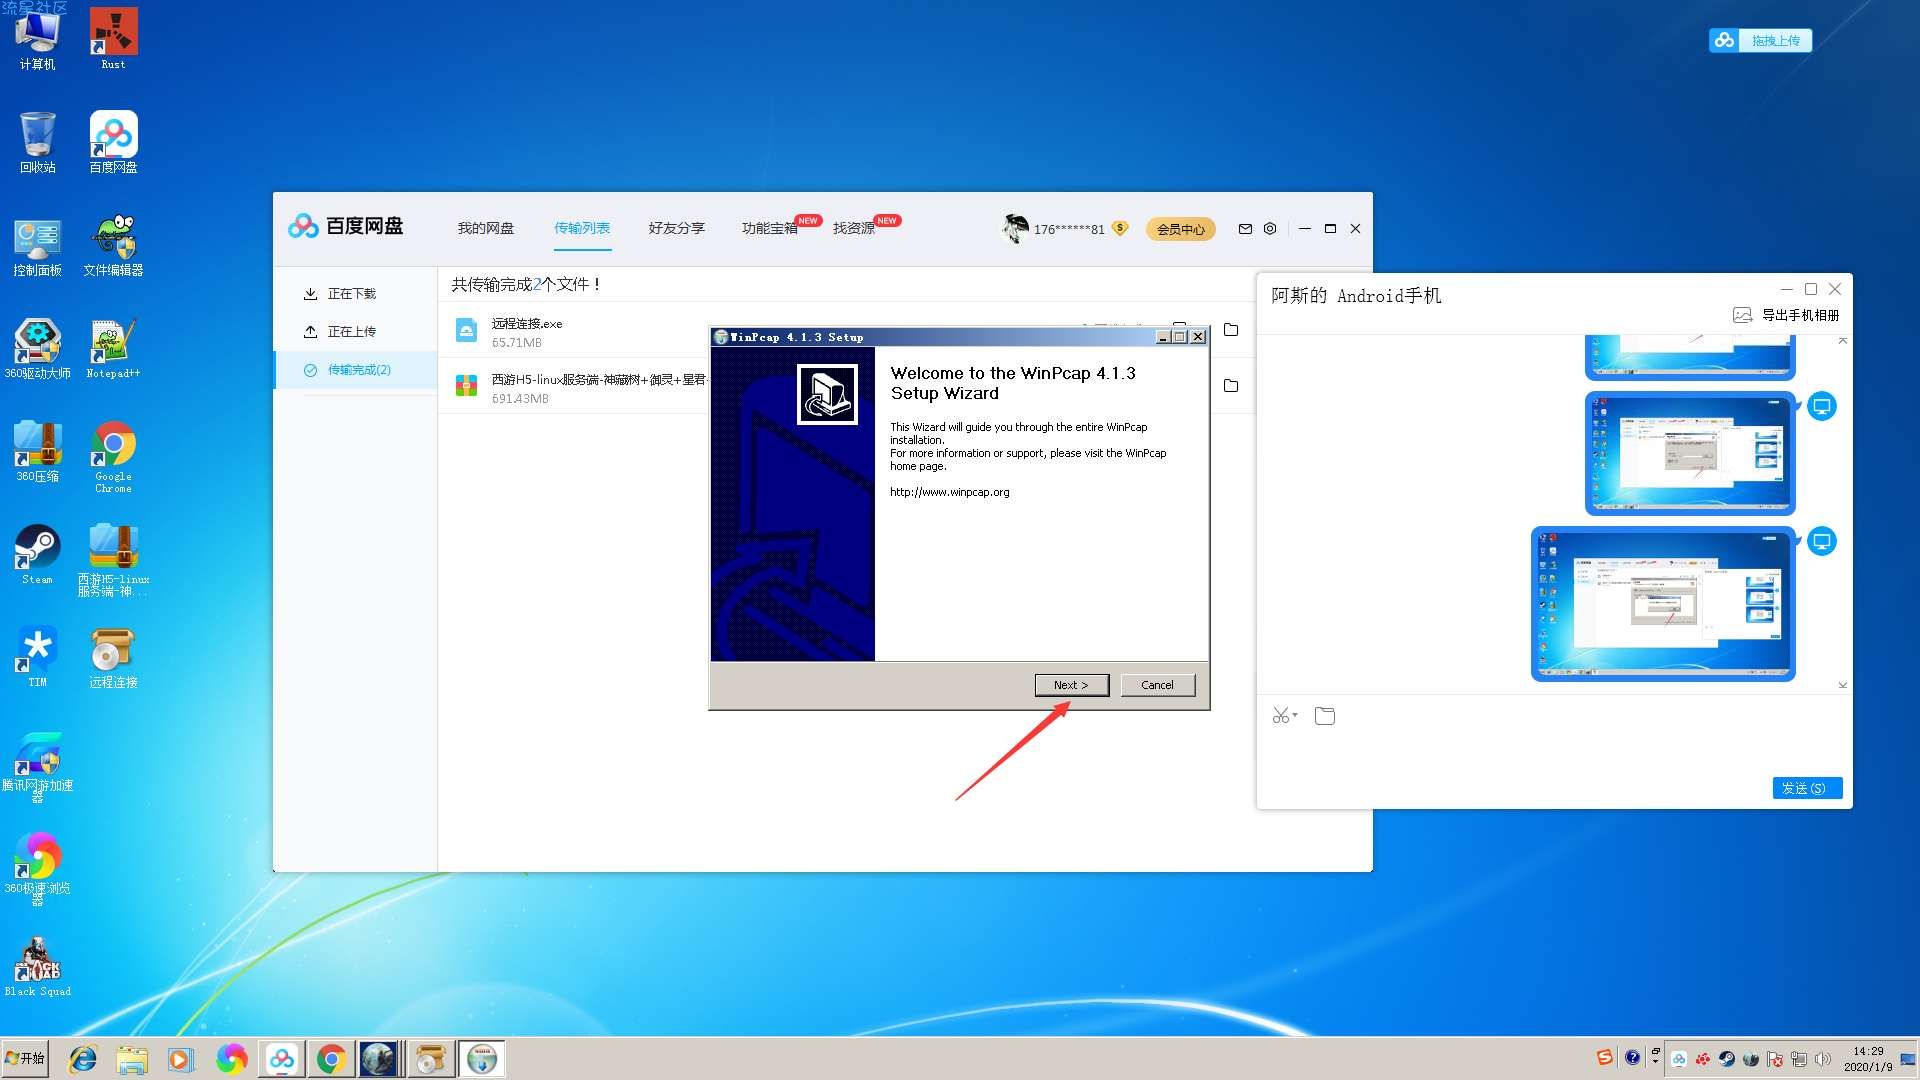
Task: Cancel the WinPcap setup wizard
Action: pos(1157,685)
